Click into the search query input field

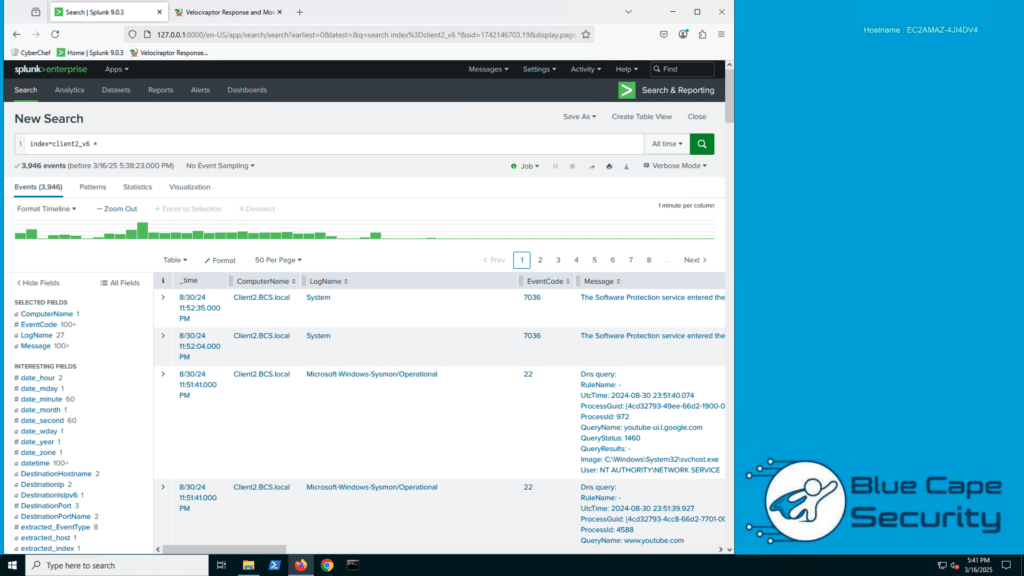pyautogui.click(x=330, y=144)
